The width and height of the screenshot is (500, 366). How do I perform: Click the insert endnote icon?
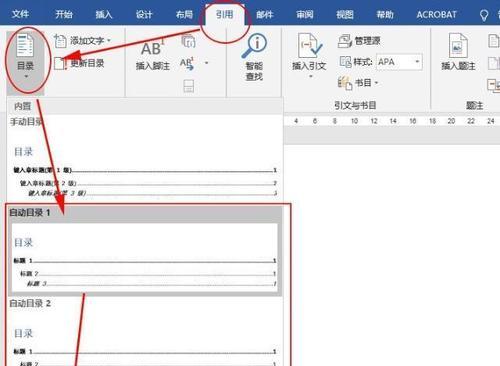coord(188,41)
